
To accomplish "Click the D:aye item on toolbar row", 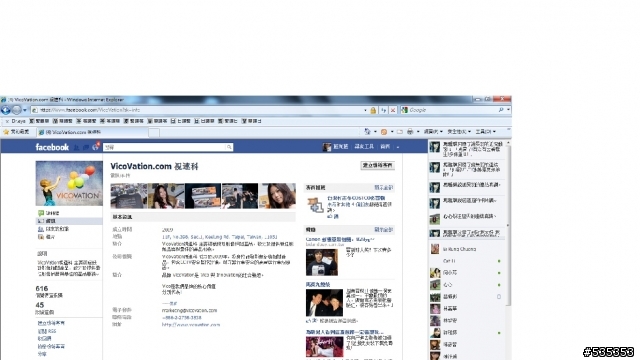I will point(18,121).
